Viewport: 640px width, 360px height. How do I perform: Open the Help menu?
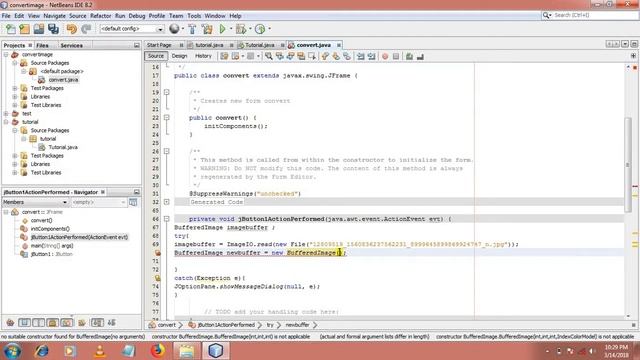[x=235, y=16]
